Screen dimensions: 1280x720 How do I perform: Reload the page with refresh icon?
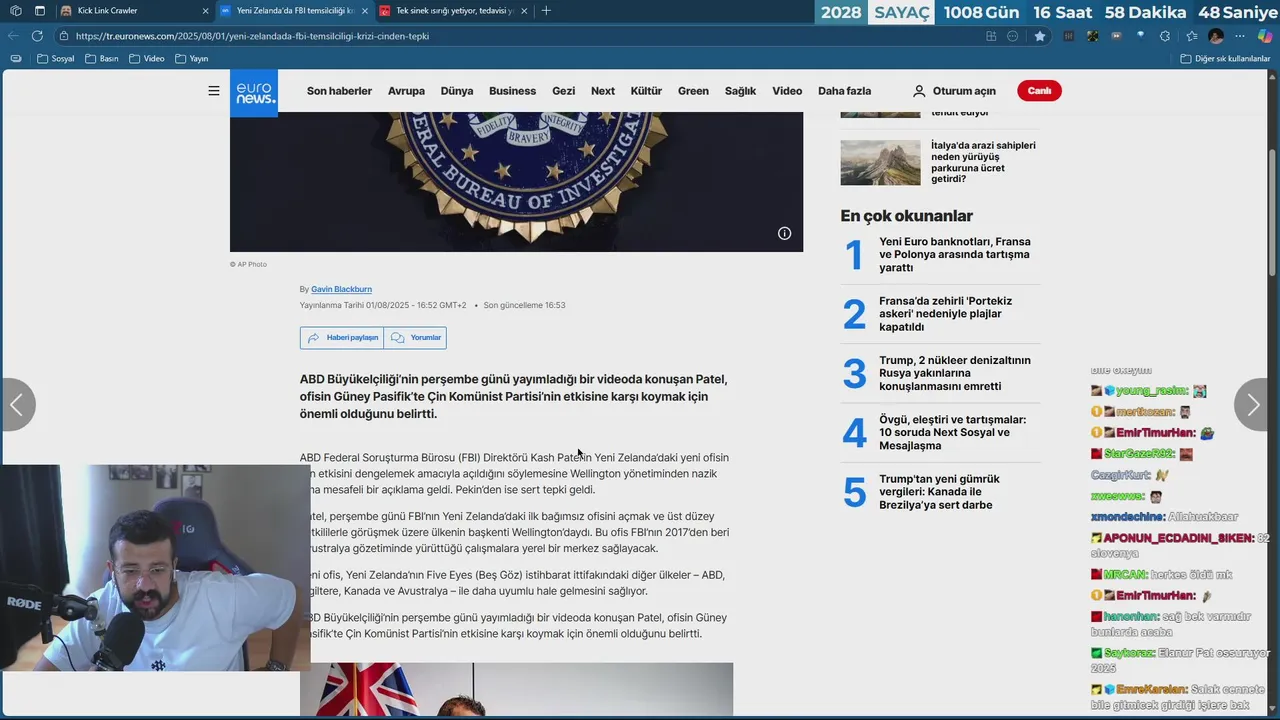click(37, 36)
